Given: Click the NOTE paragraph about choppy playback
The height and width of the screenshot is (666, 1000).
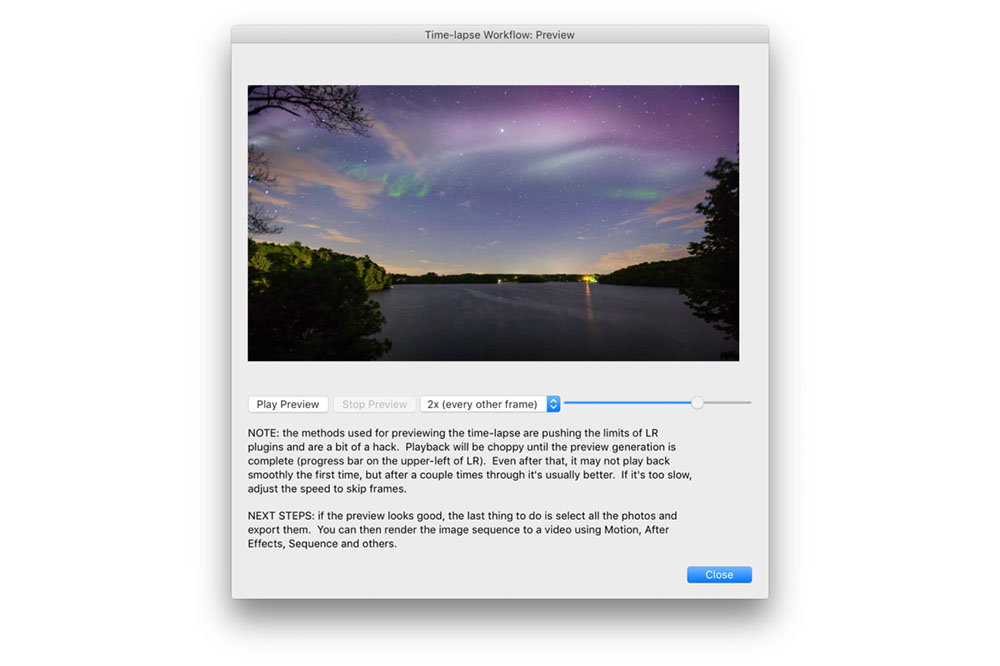Looking at the screenshot, I should [470, 460].
